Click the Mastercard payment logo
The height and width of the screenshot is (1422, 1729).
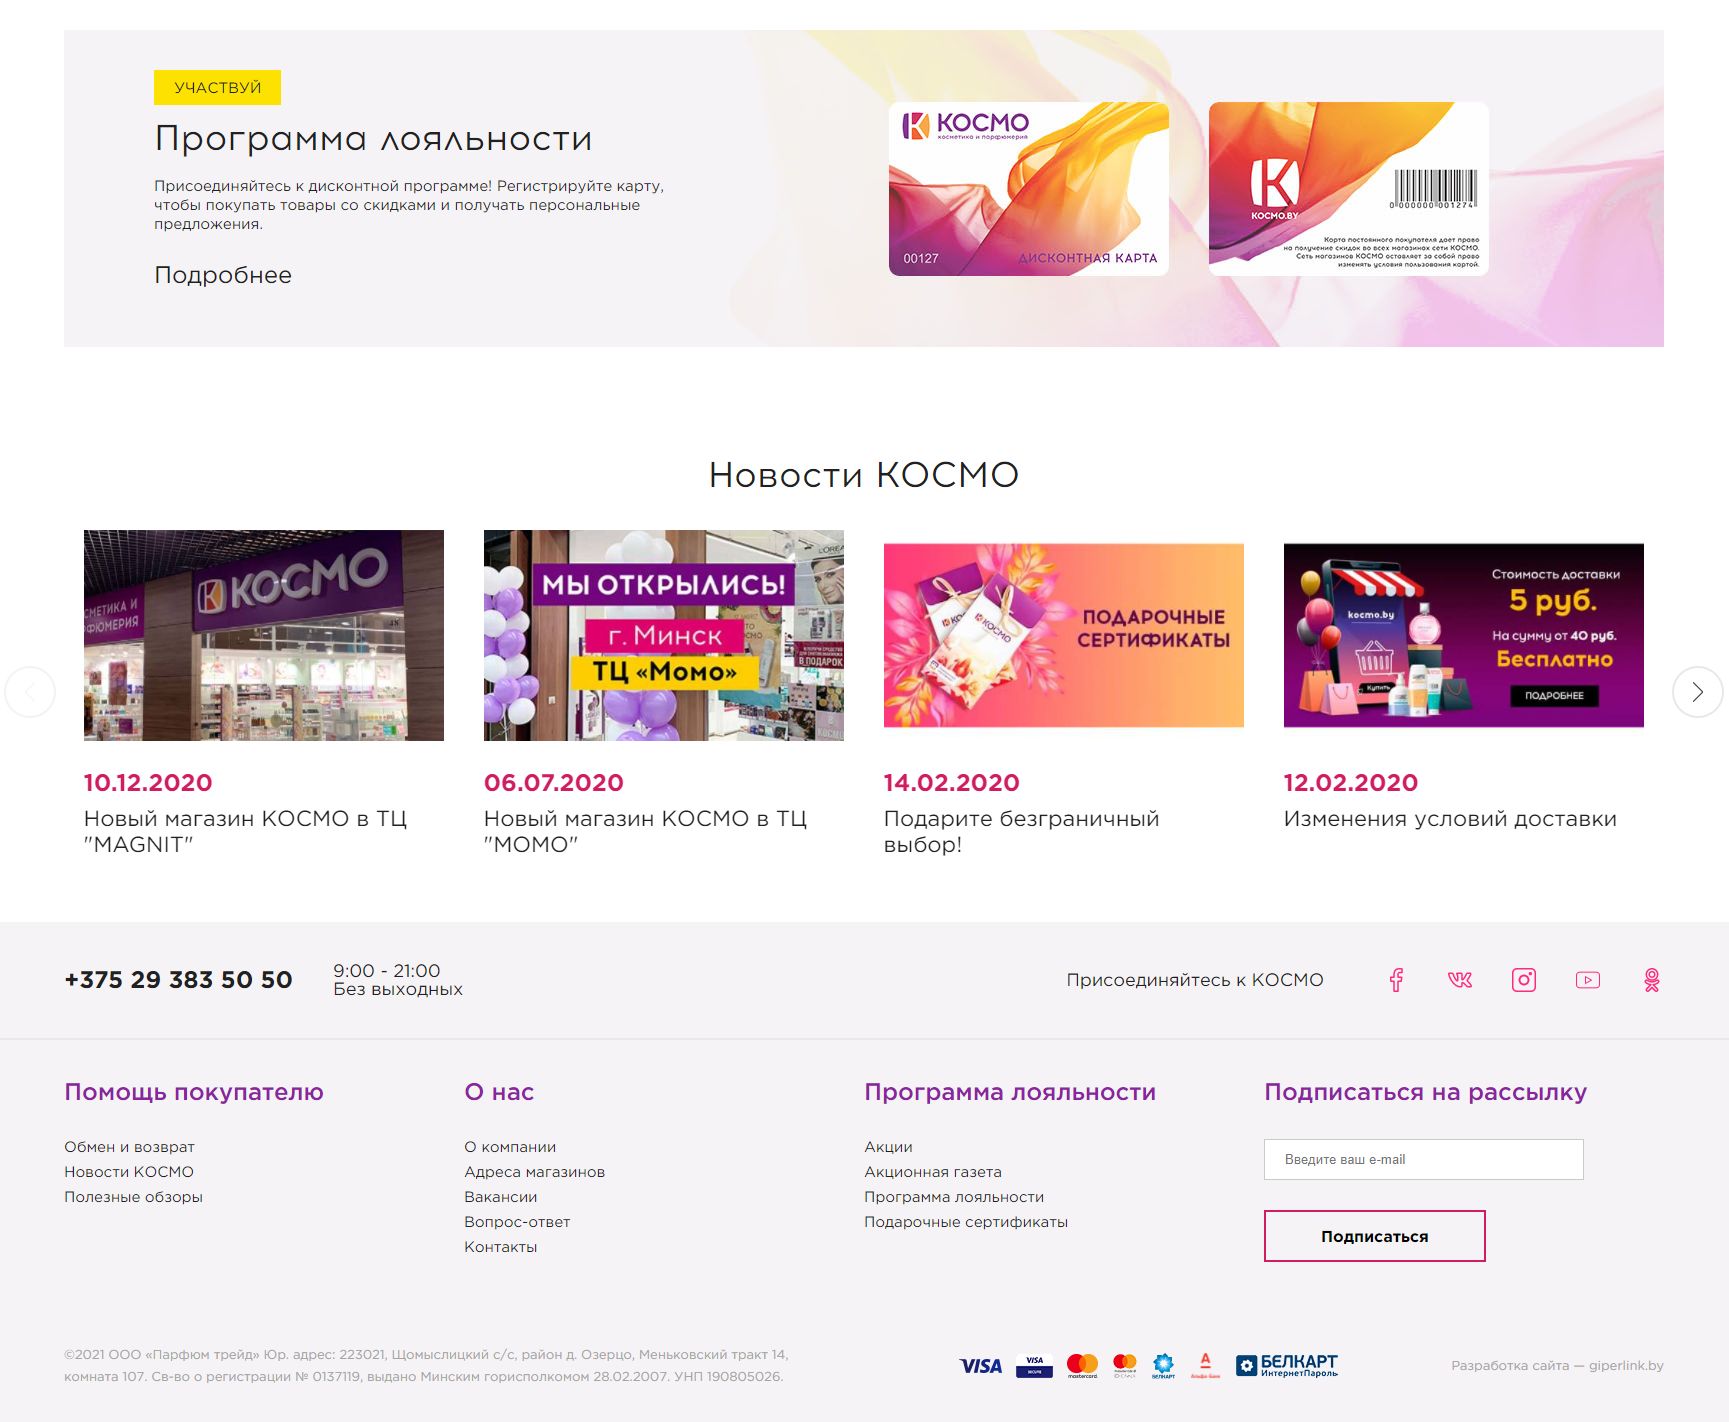(x=1082, y=1365)
